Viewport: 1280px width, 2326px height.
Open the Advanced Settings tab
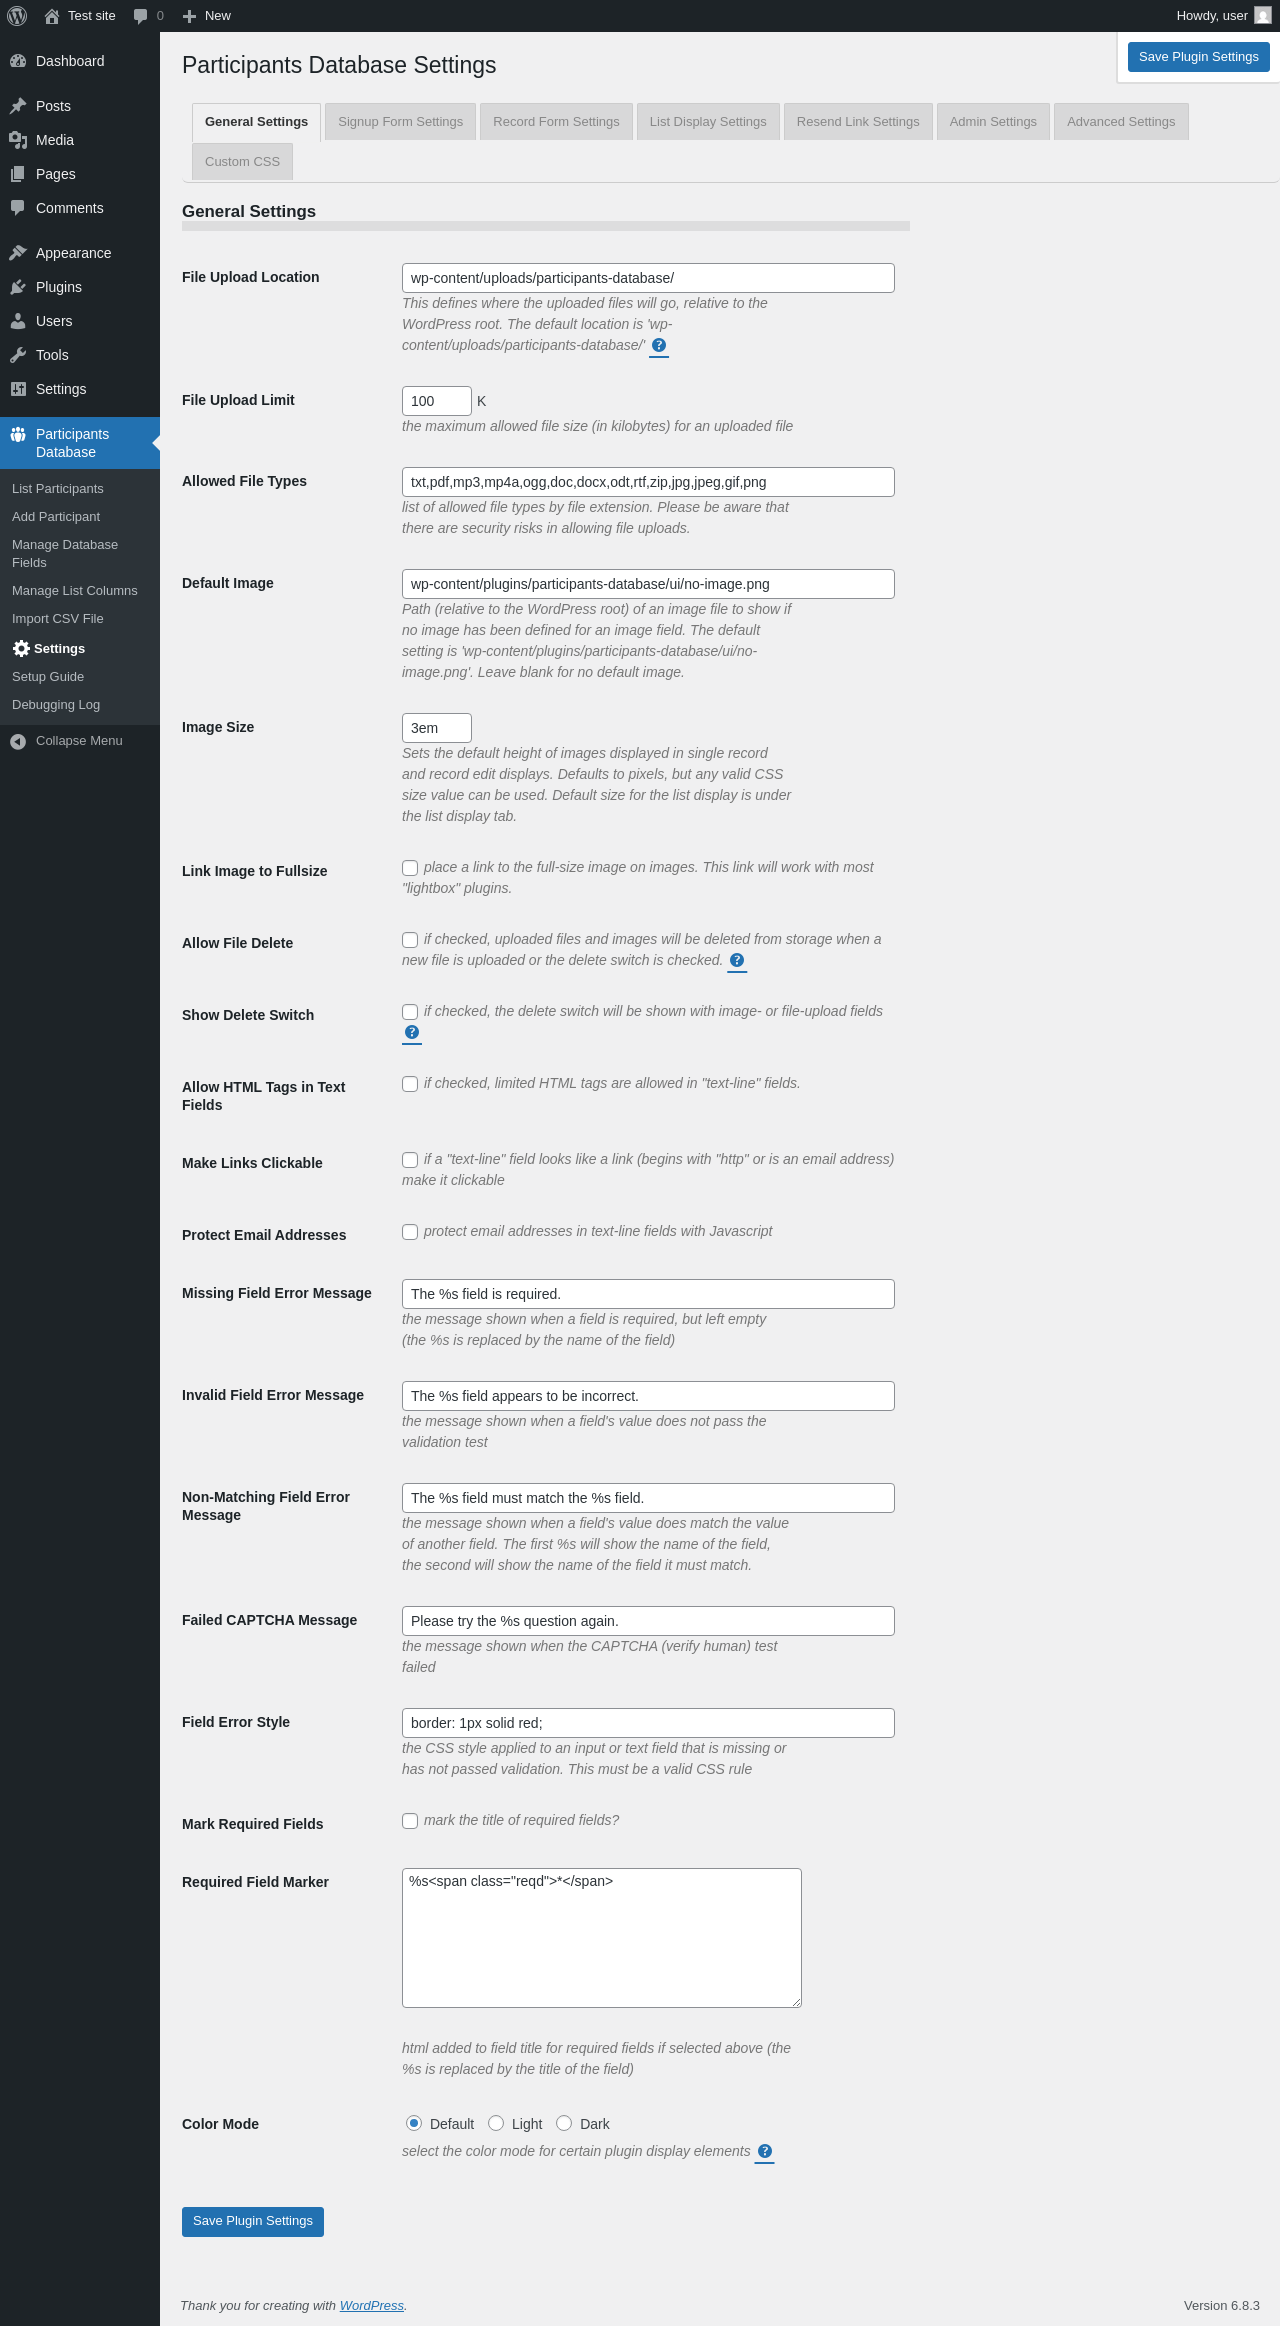pyautogui.click(x=1121, y=122)
